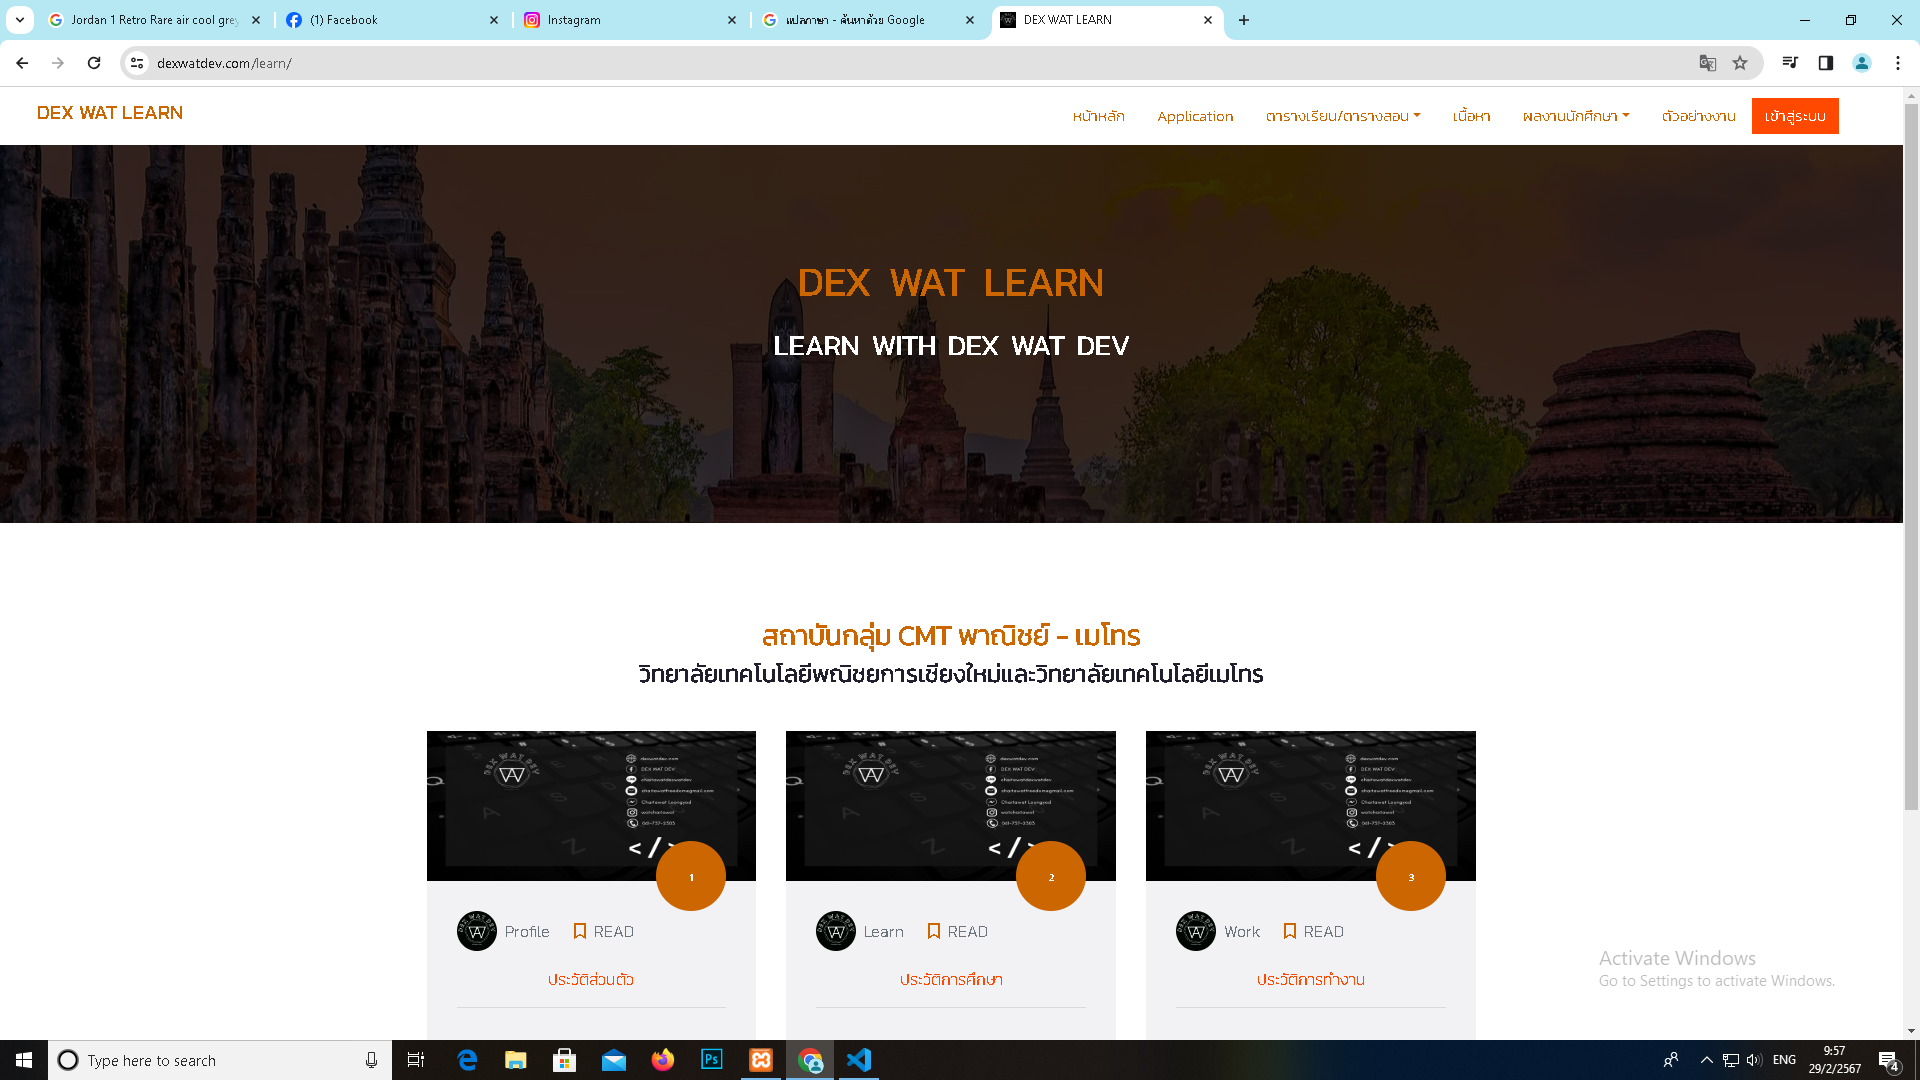Click the Google Translate icon in address bar

1708,63
